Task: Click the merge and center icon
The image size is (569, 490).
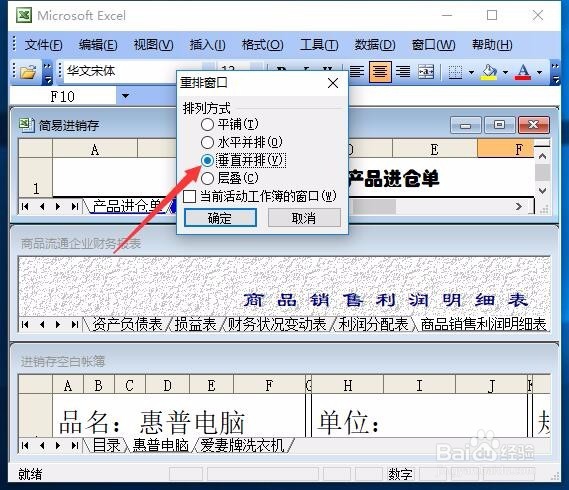Action: click(426, 72)
